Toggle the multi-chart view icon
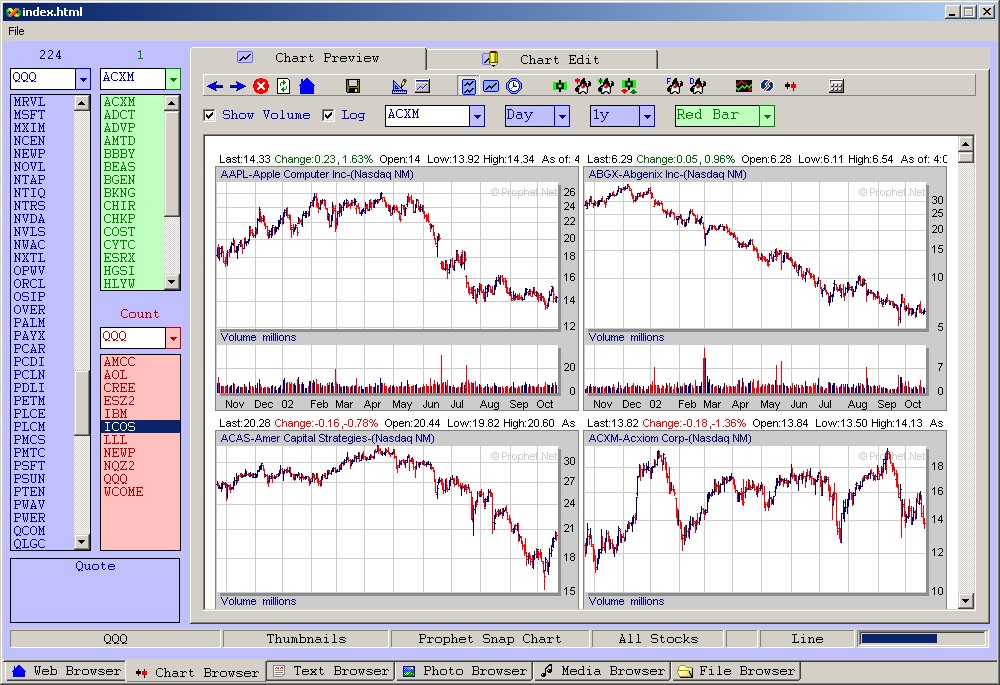This screenshot has width=1000, height=685. coord(469,86)
